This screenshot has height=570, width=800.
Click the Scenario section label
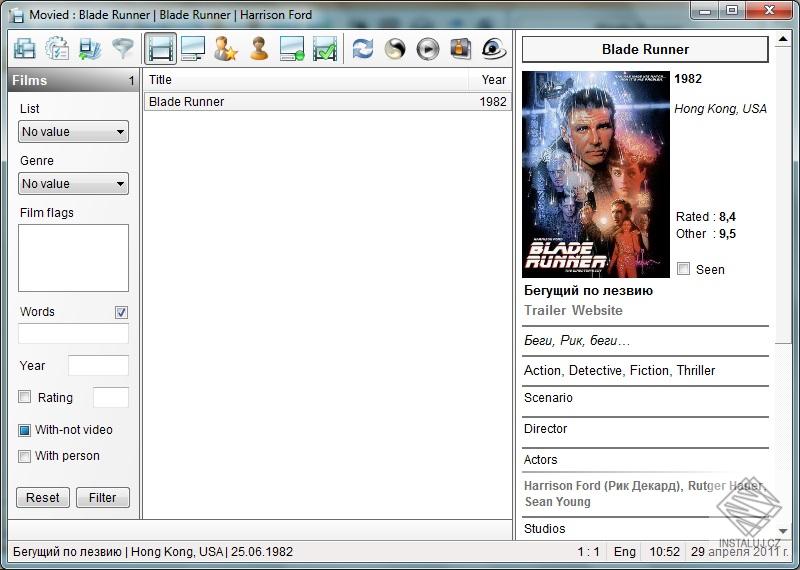548,398
